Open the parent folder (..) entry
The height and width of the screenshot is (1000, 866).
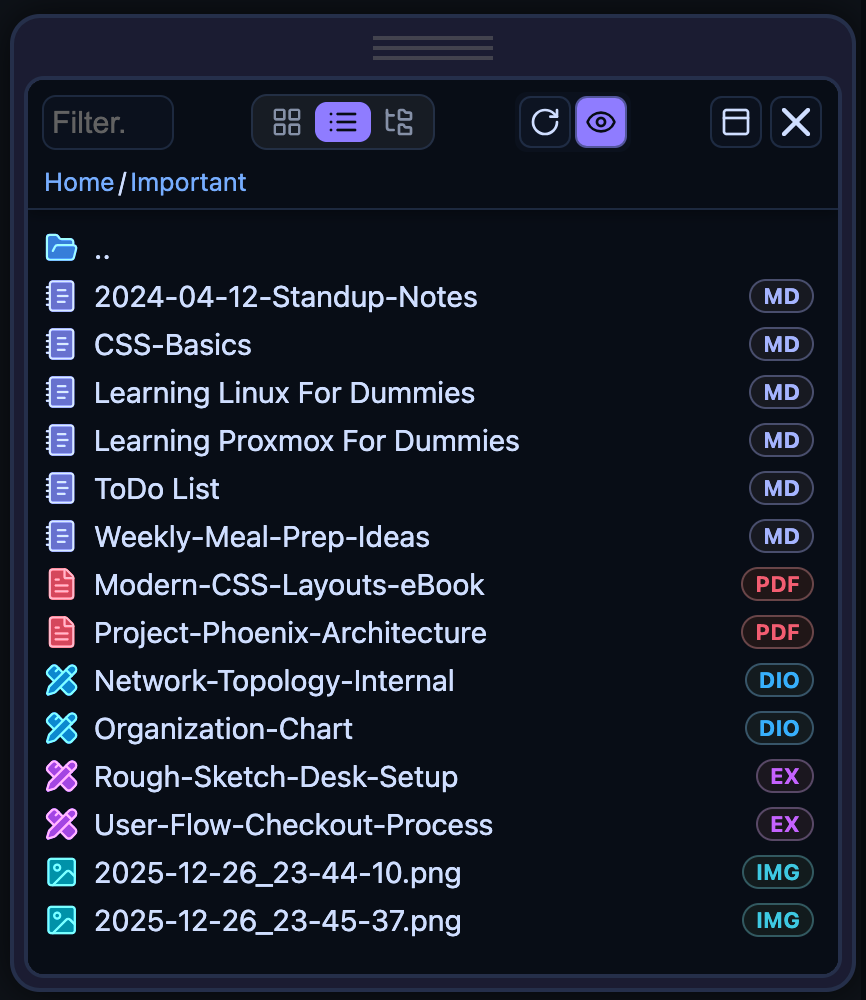coord(101,249)
